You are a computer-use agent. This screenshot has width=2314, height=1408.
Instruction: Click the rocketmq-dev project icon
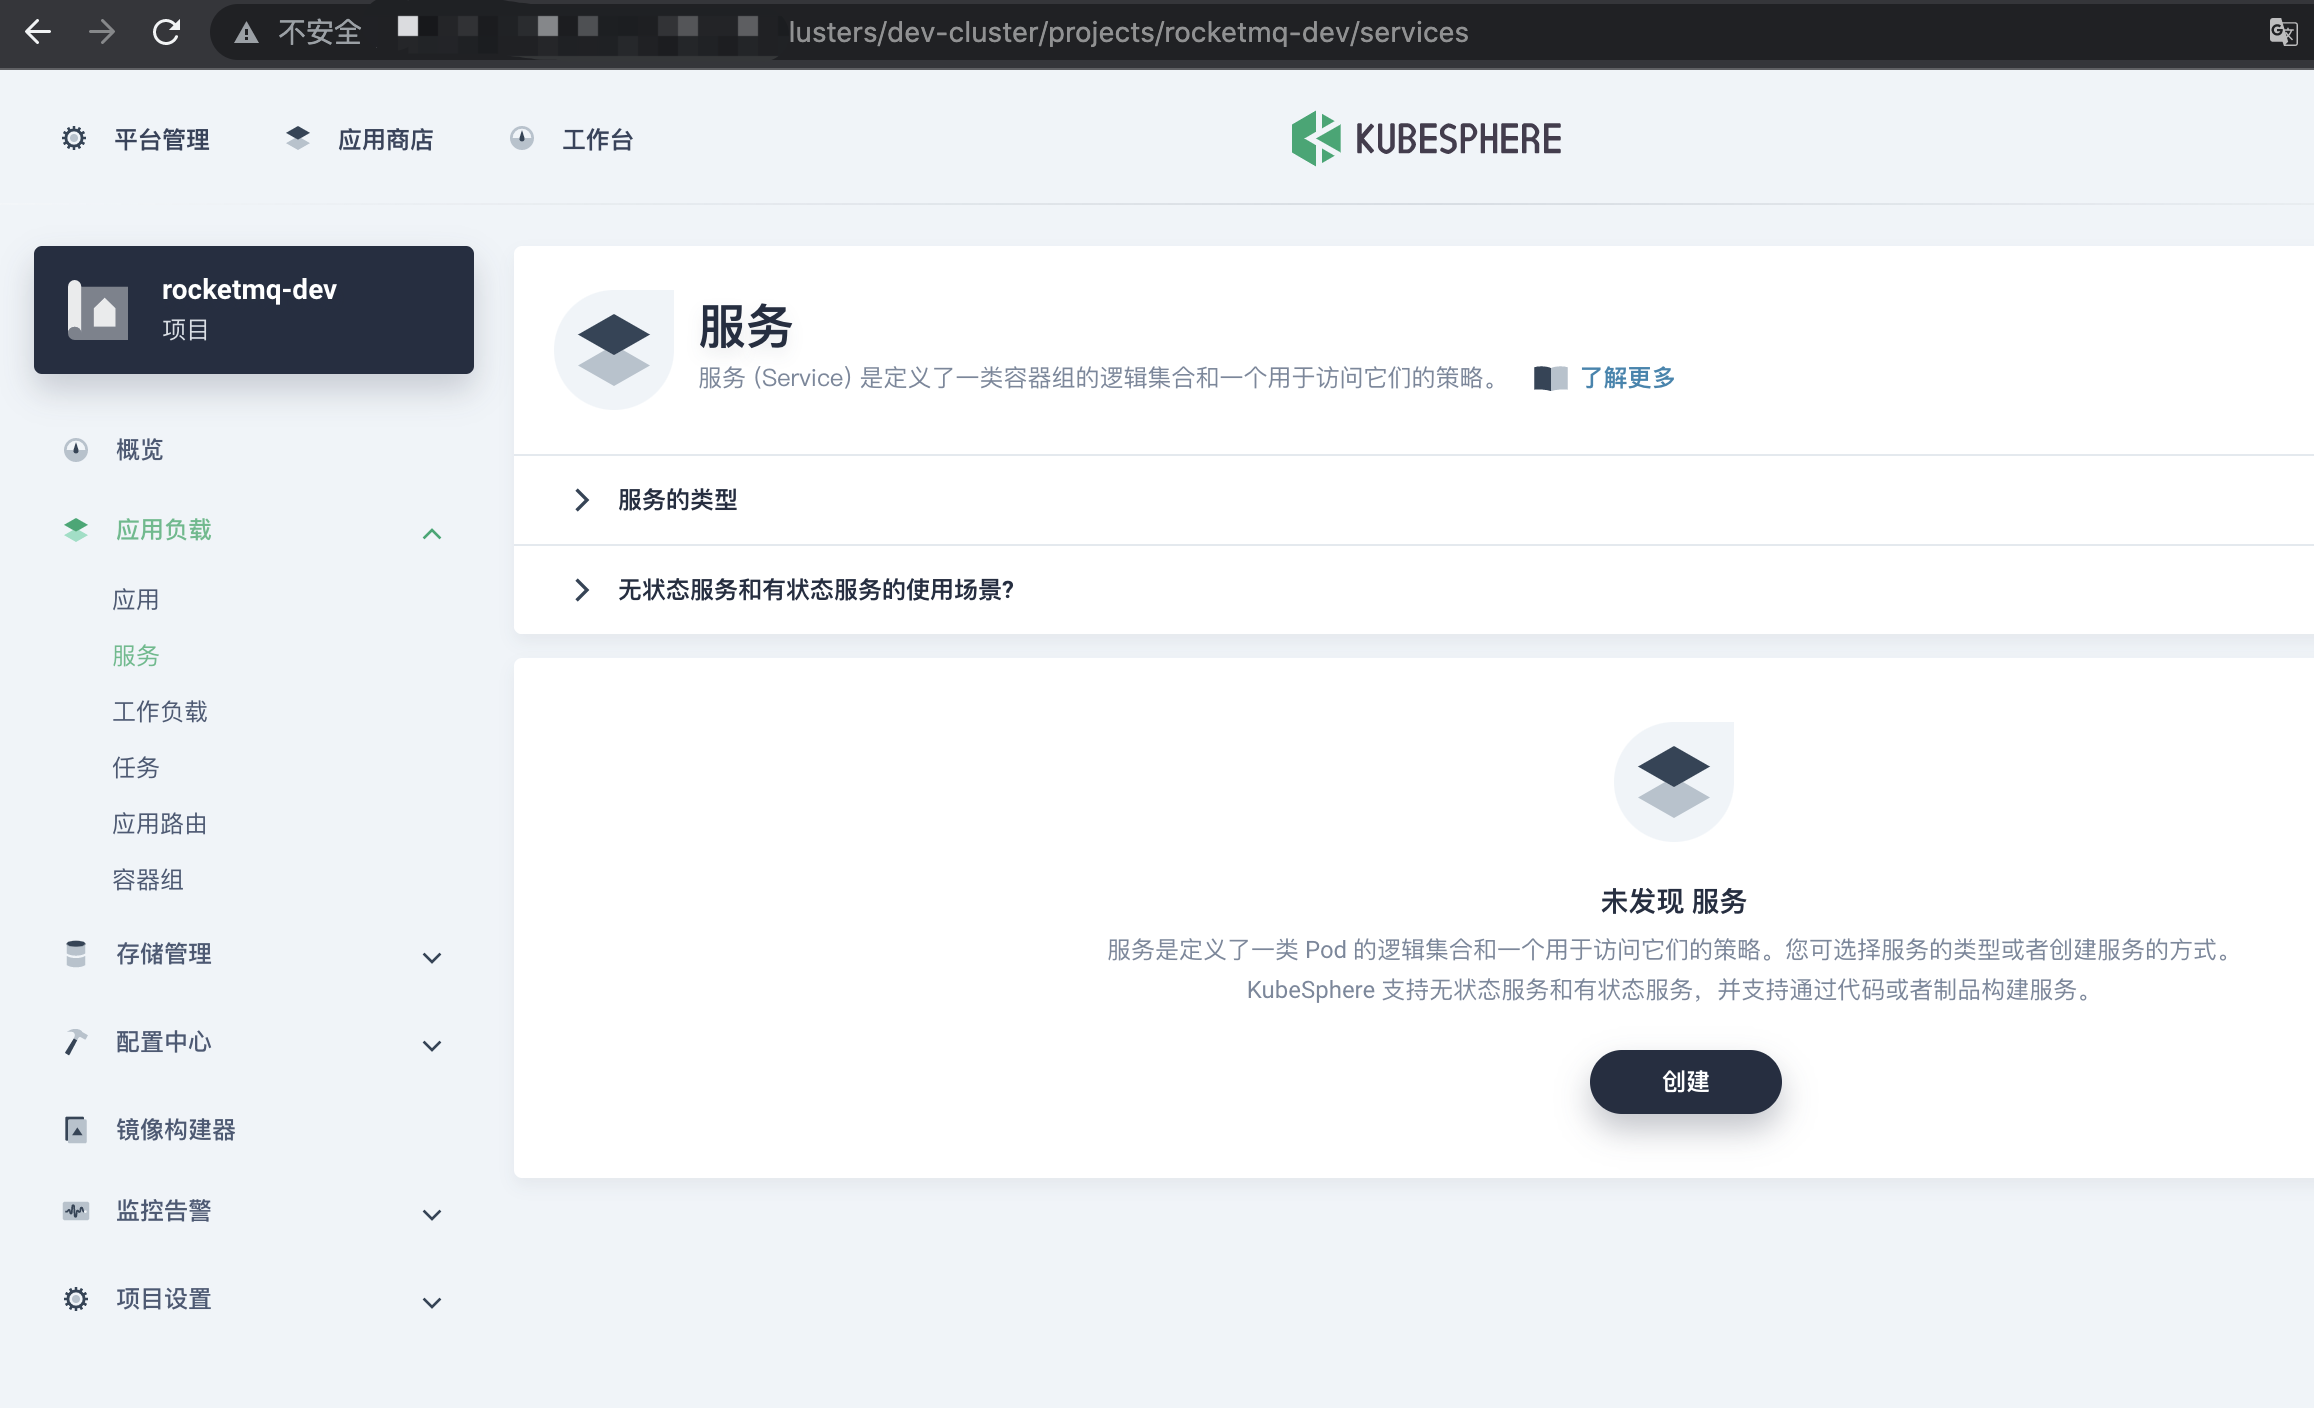98,310
